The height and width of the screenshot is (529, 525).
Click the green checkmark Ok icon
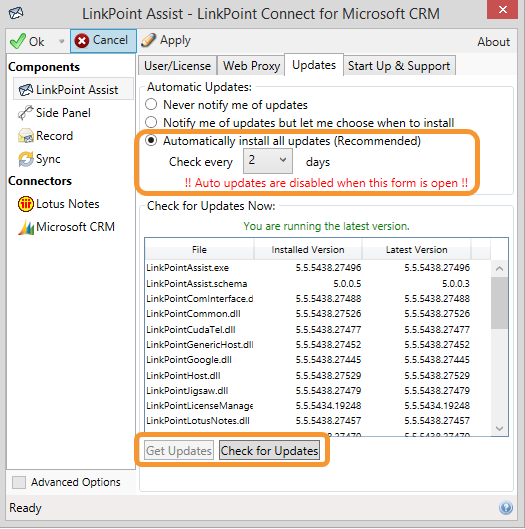pyautogui.click(x=18, y=41)
